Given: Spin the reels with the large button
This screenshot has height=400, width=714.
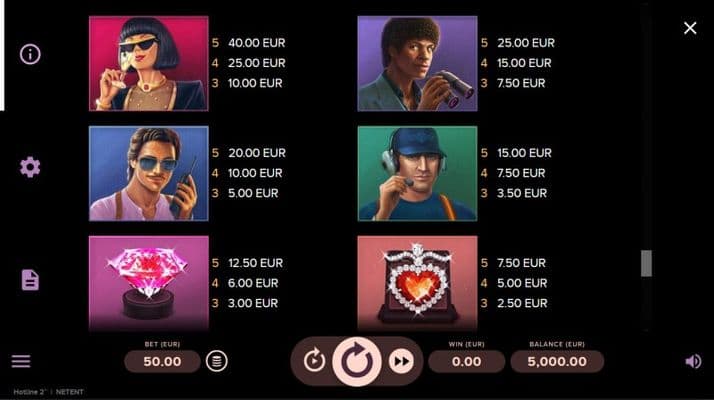Looking at the screenshot, I should click(357, 361).
